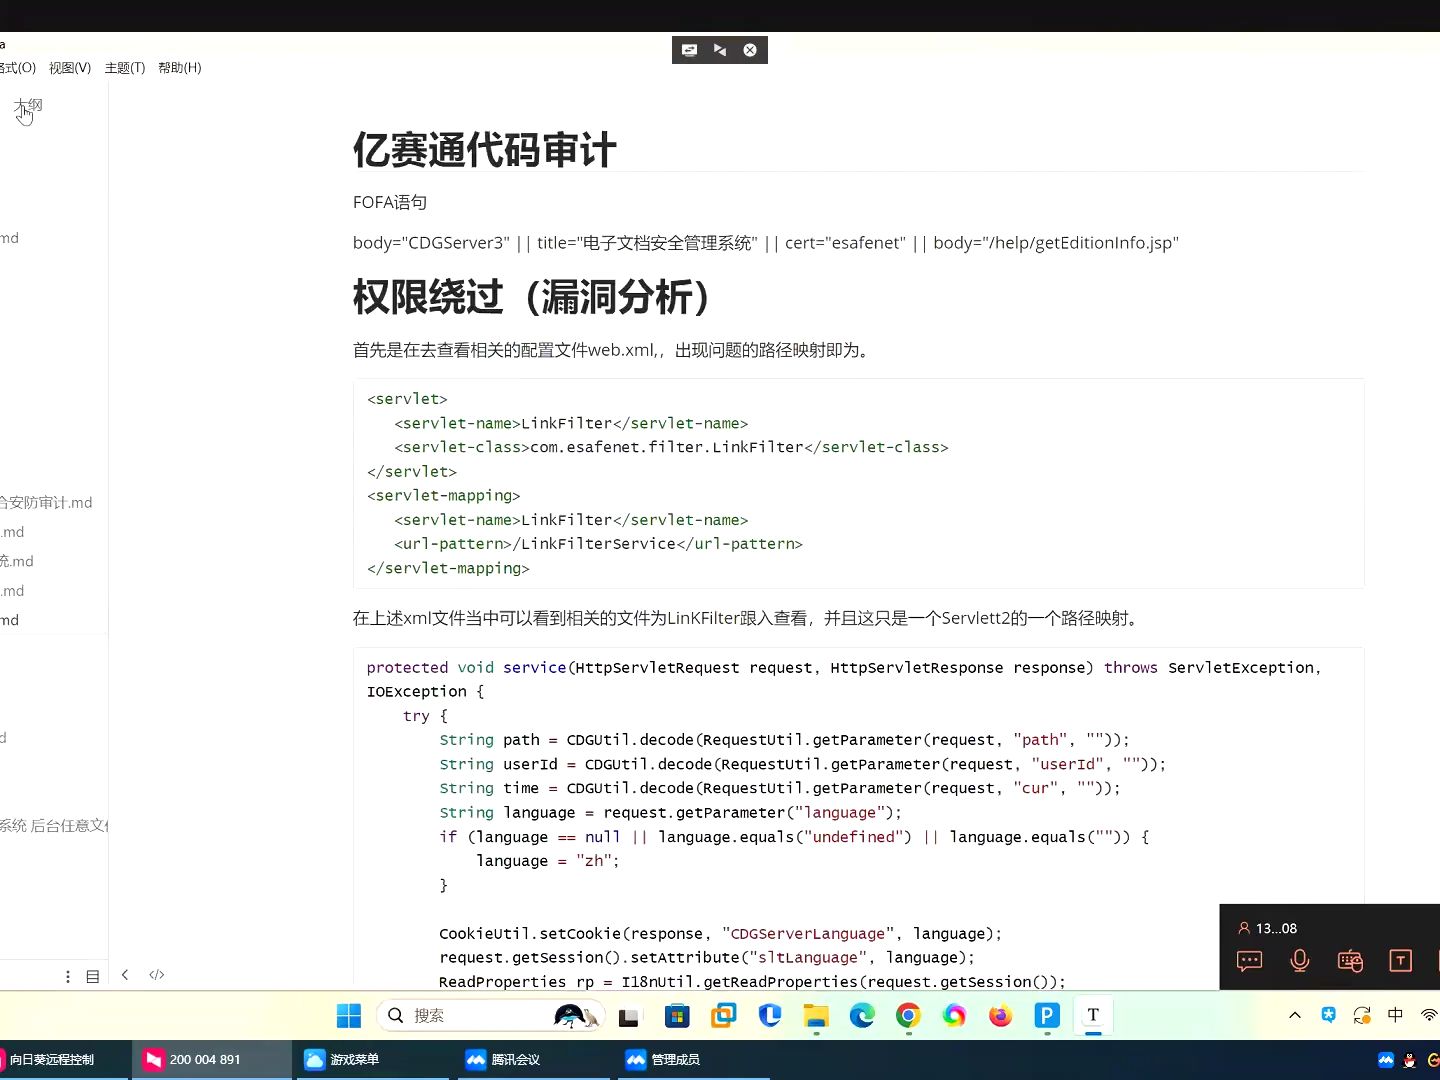Click the protected void service code line

click(844, 668)
